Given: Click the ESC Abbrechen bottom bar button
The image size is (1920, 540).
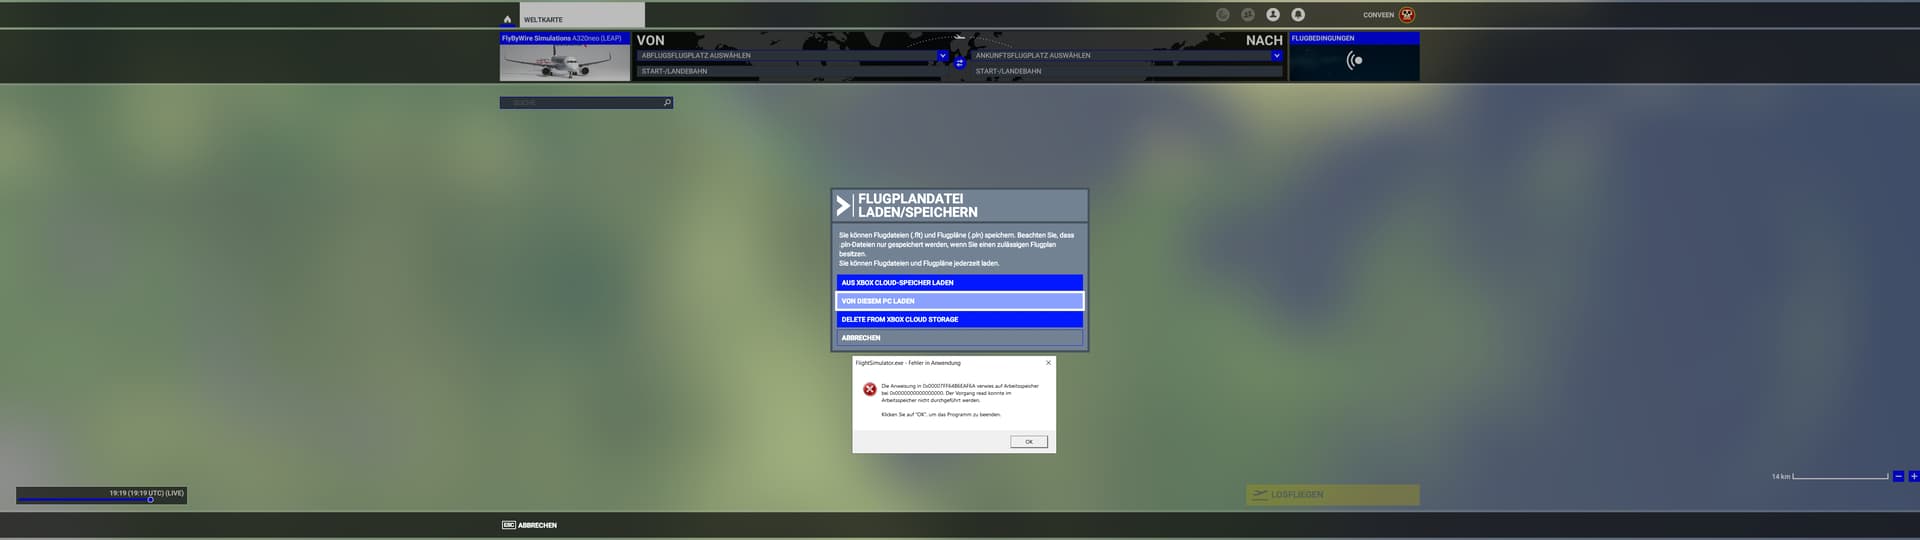Looking at the screenshot, I should pyautogui.click(x=529, y=525).
